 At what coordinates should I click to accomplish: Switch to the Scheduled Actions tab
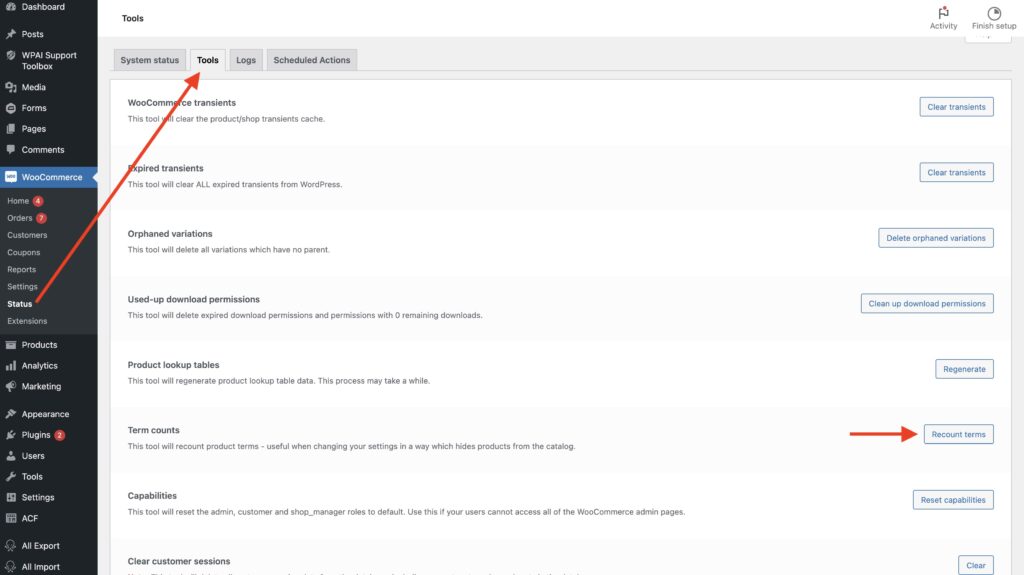tap(312, 60)
